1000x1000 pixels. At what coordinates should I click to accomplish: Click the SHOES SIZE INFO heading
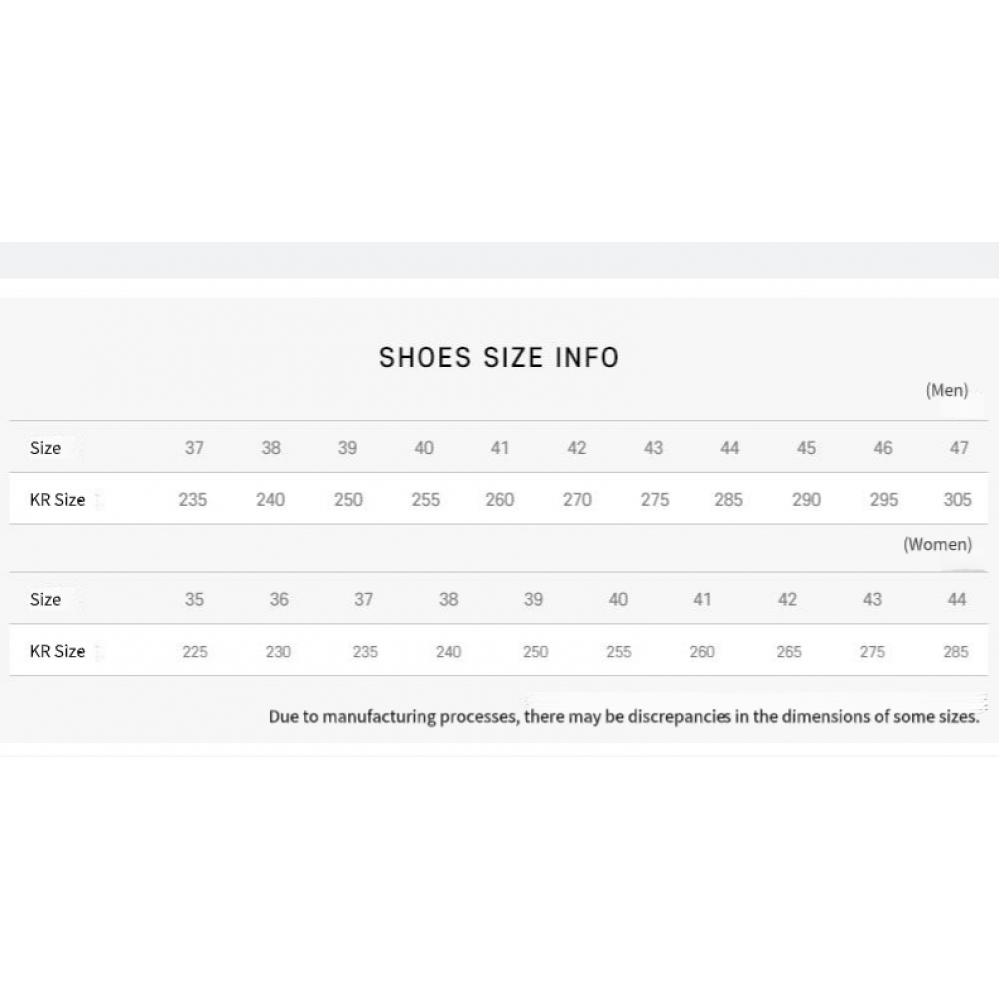pyautogui.click(x=499, y=357)
